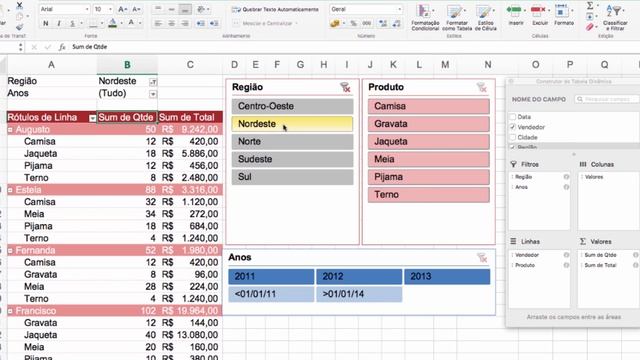The width and height of the screenshot is (640, 360).
Task: Select 2011 in Anos slicer
Action: pyautogui.click(x=271, y=276)
